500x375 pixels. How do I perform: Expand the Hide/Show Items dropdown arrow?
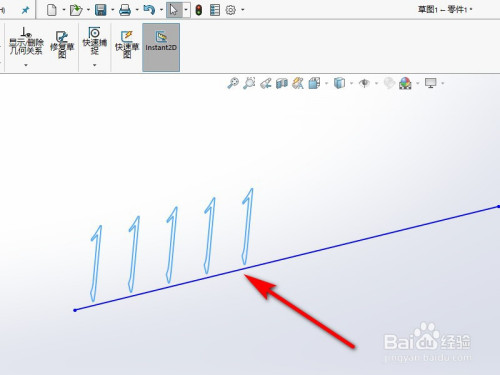376,83
